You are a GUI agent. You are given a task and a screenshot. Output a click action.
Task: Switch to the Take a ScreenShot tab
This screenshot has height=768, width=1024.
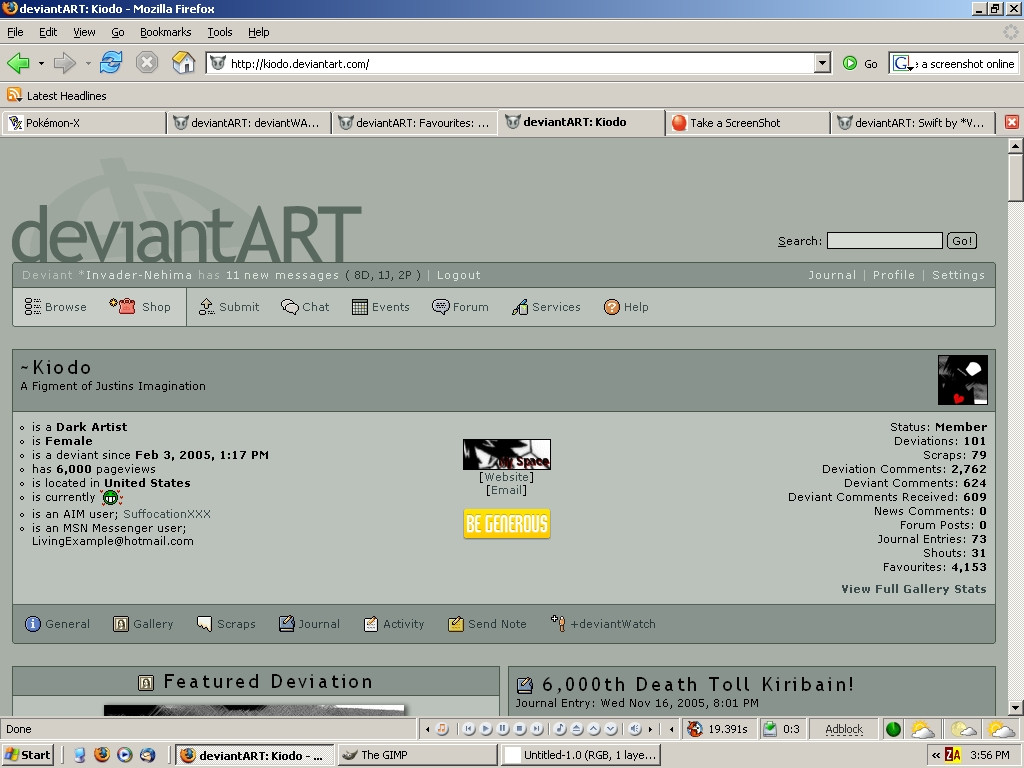746,123
